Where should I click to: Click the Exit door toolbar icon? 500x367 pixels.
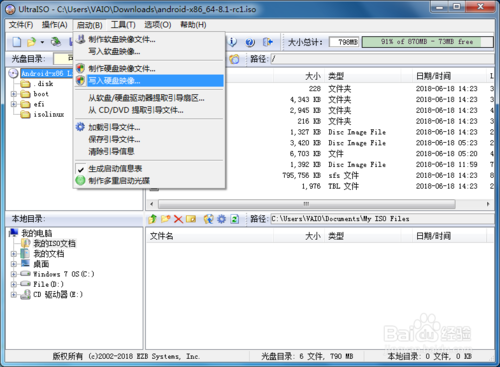coord(268,42)
